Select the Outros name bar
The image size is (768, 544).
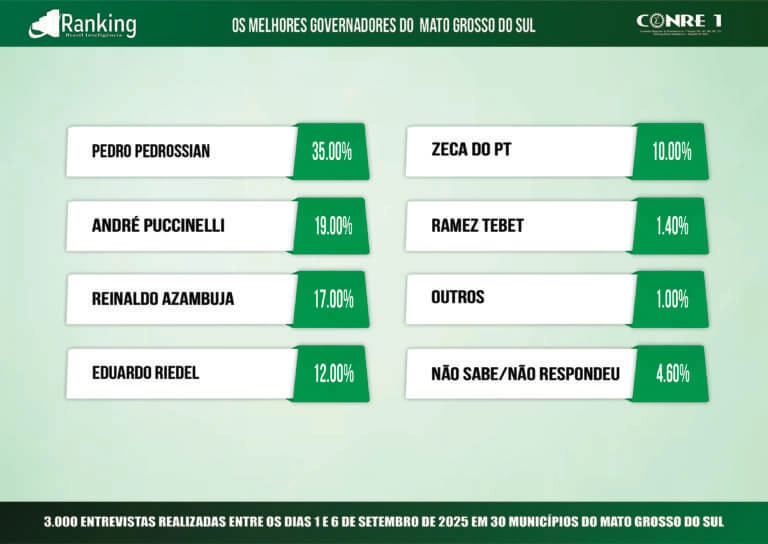520,298
